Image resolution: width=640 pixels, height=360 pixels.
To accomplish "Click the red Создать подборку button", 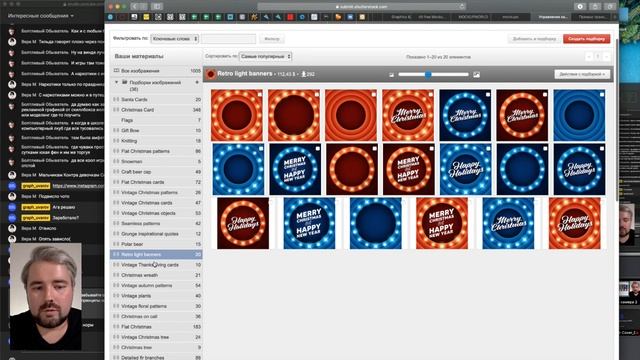I will click(587, 39).
